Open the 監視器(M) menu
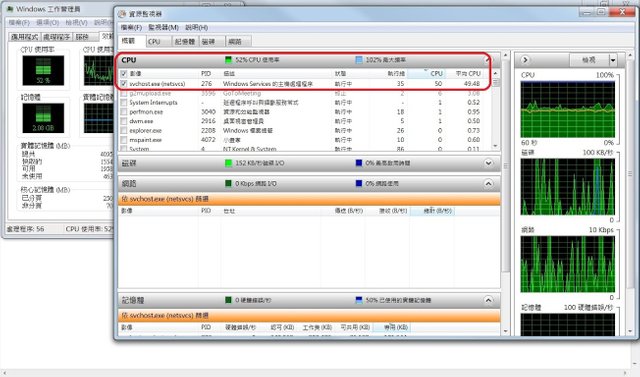640x377 pixels. pyautogui.click(x=163, y=27)
